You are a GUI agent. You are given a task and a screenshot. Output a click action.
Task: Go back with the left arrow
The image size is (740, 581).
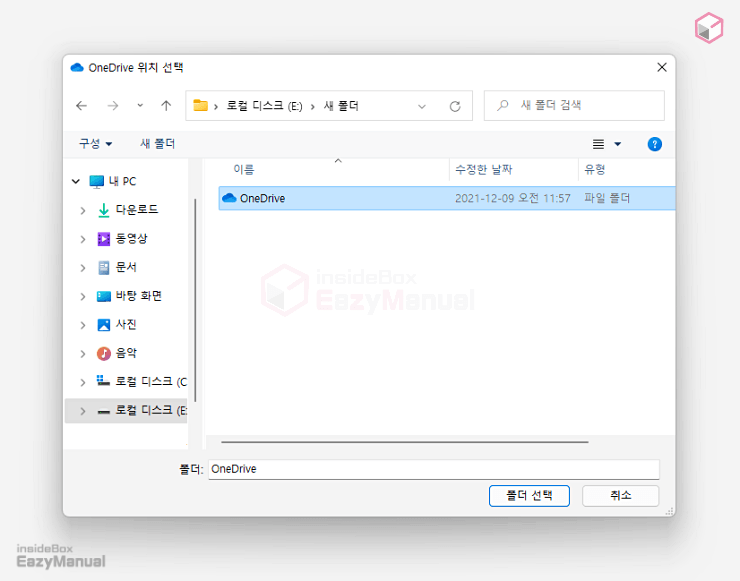82,106
